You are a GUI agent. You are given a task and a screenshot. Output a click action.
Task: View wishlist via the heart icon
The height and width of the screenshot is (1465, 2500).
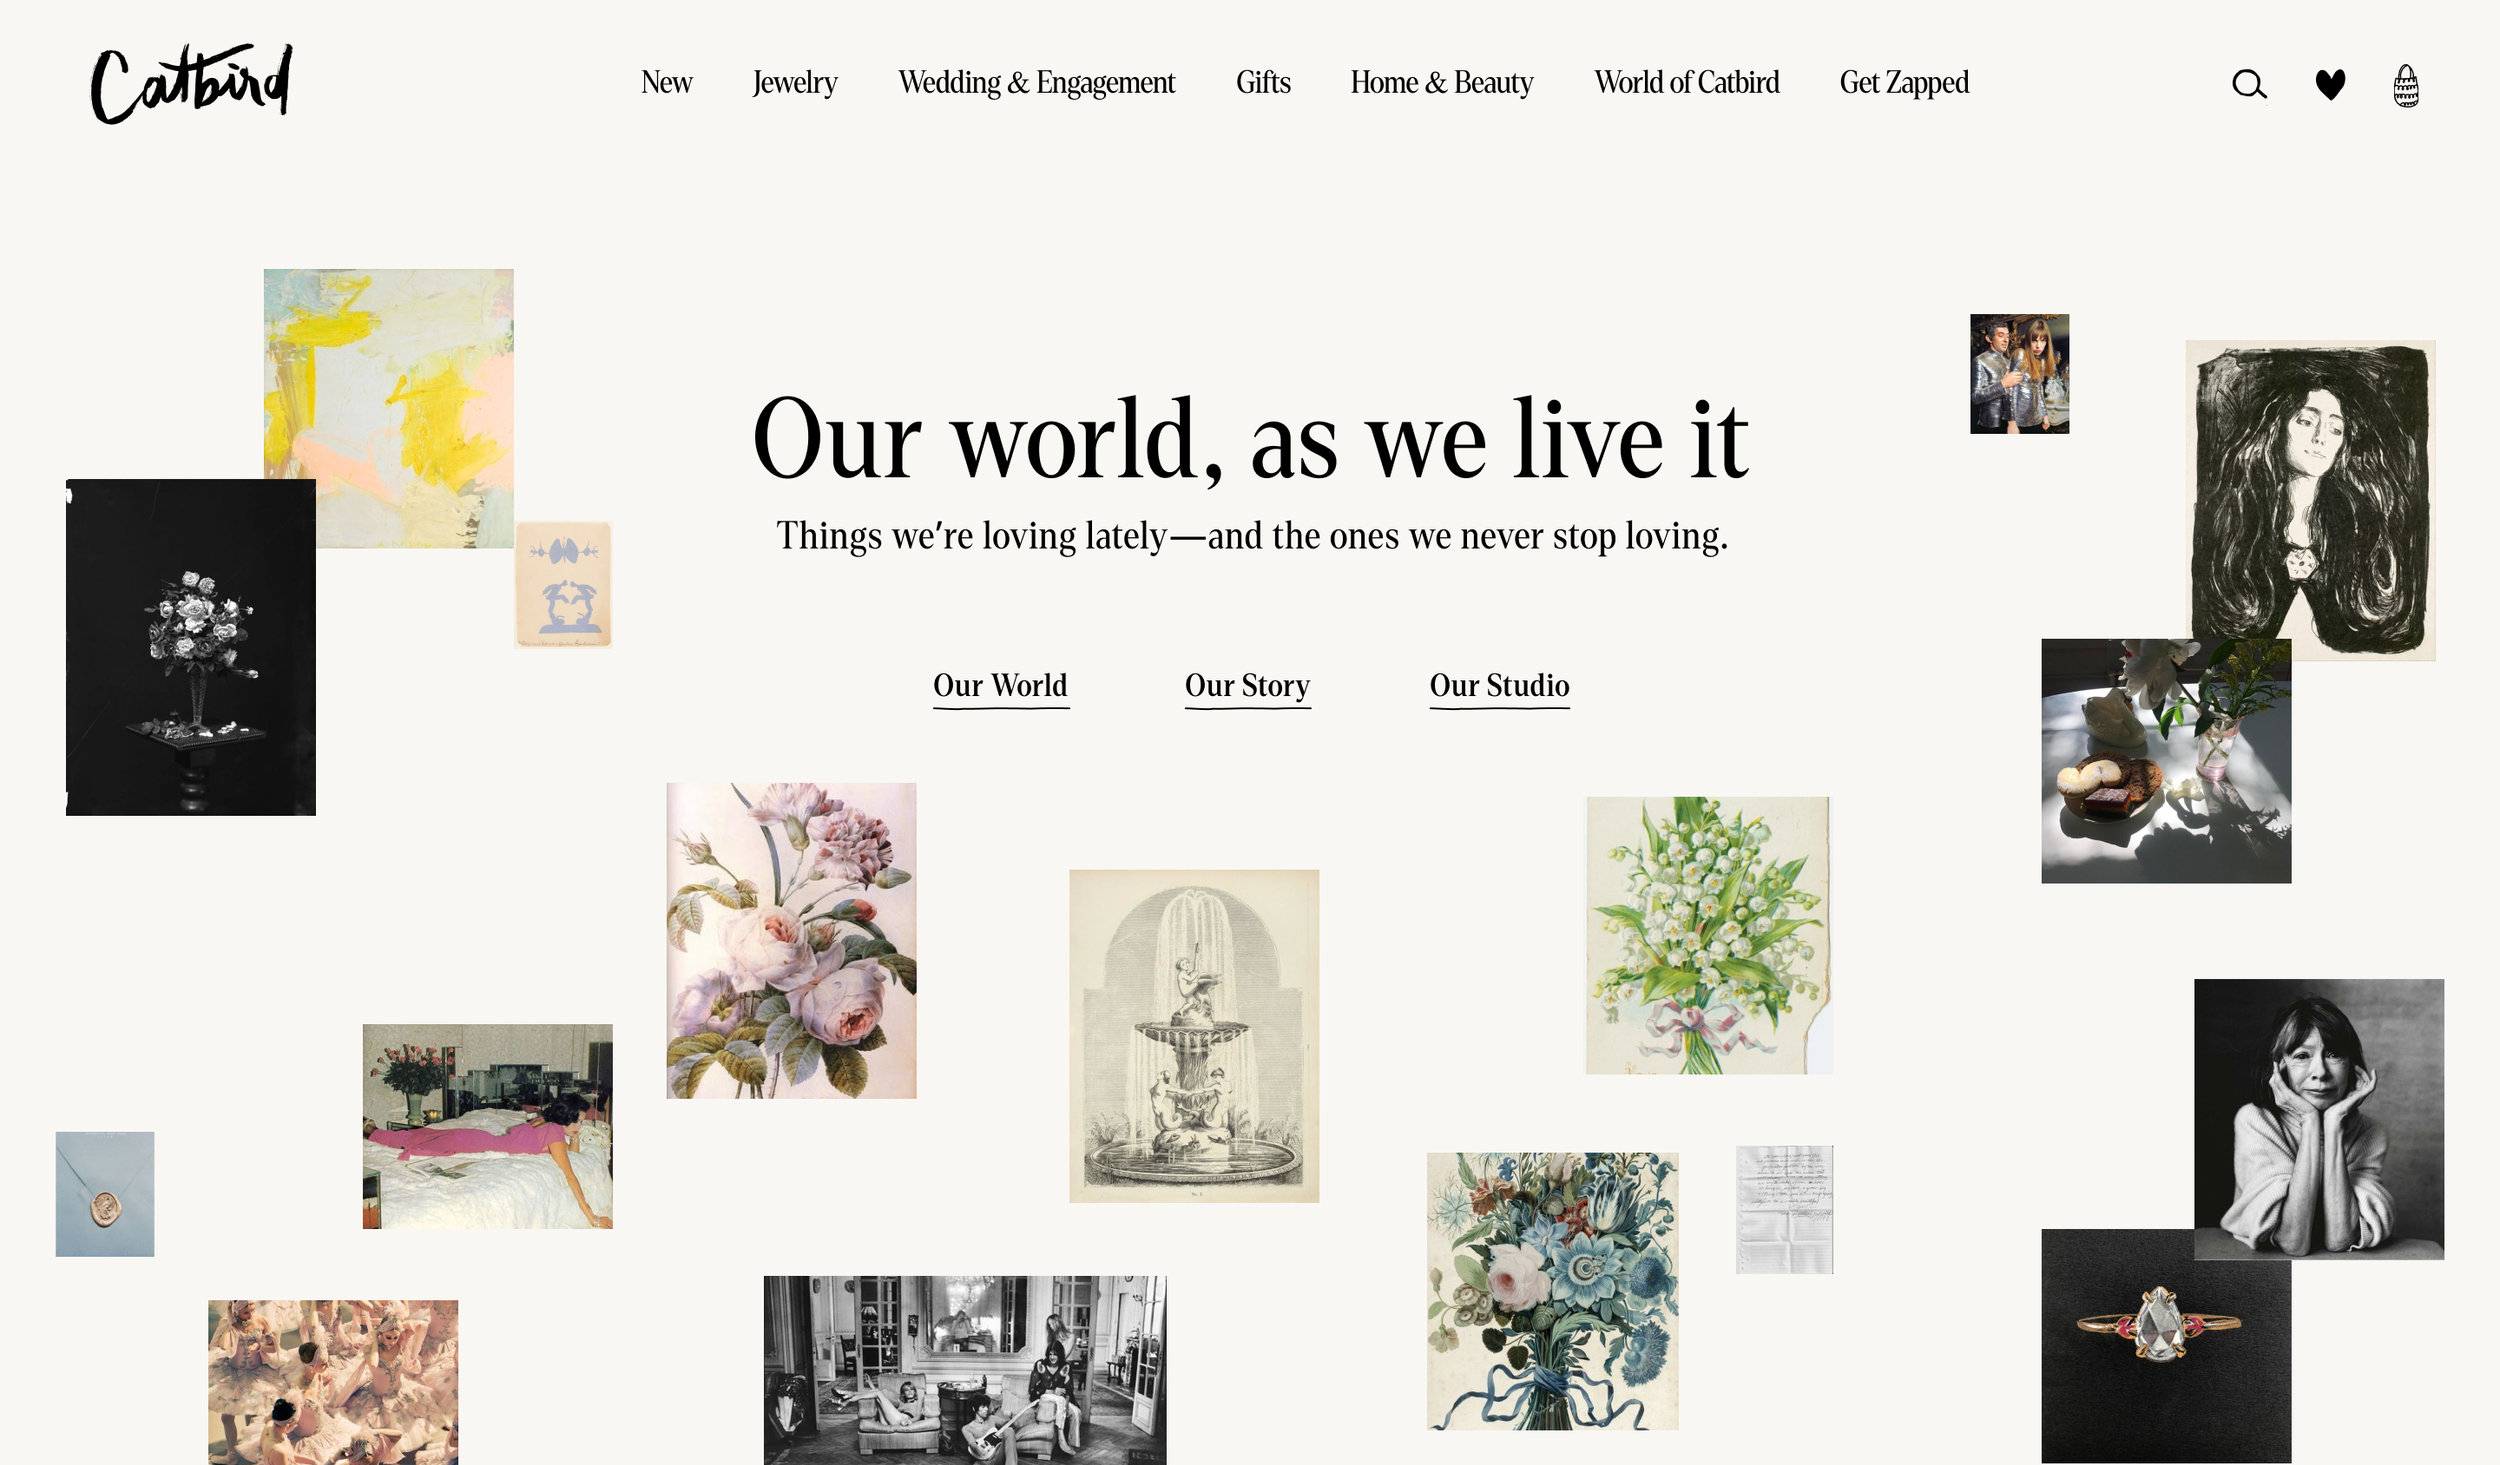(2330, 84)
